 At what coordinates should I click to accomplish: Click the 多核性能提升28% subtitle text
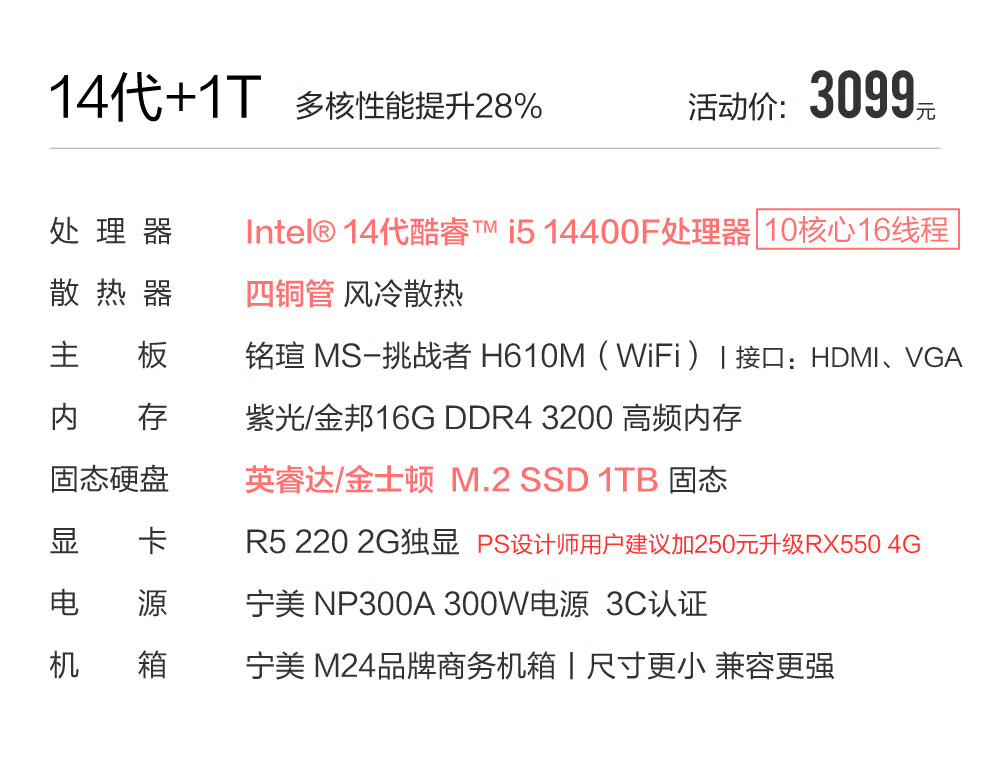pyautogui.click(x=418, y=106)
